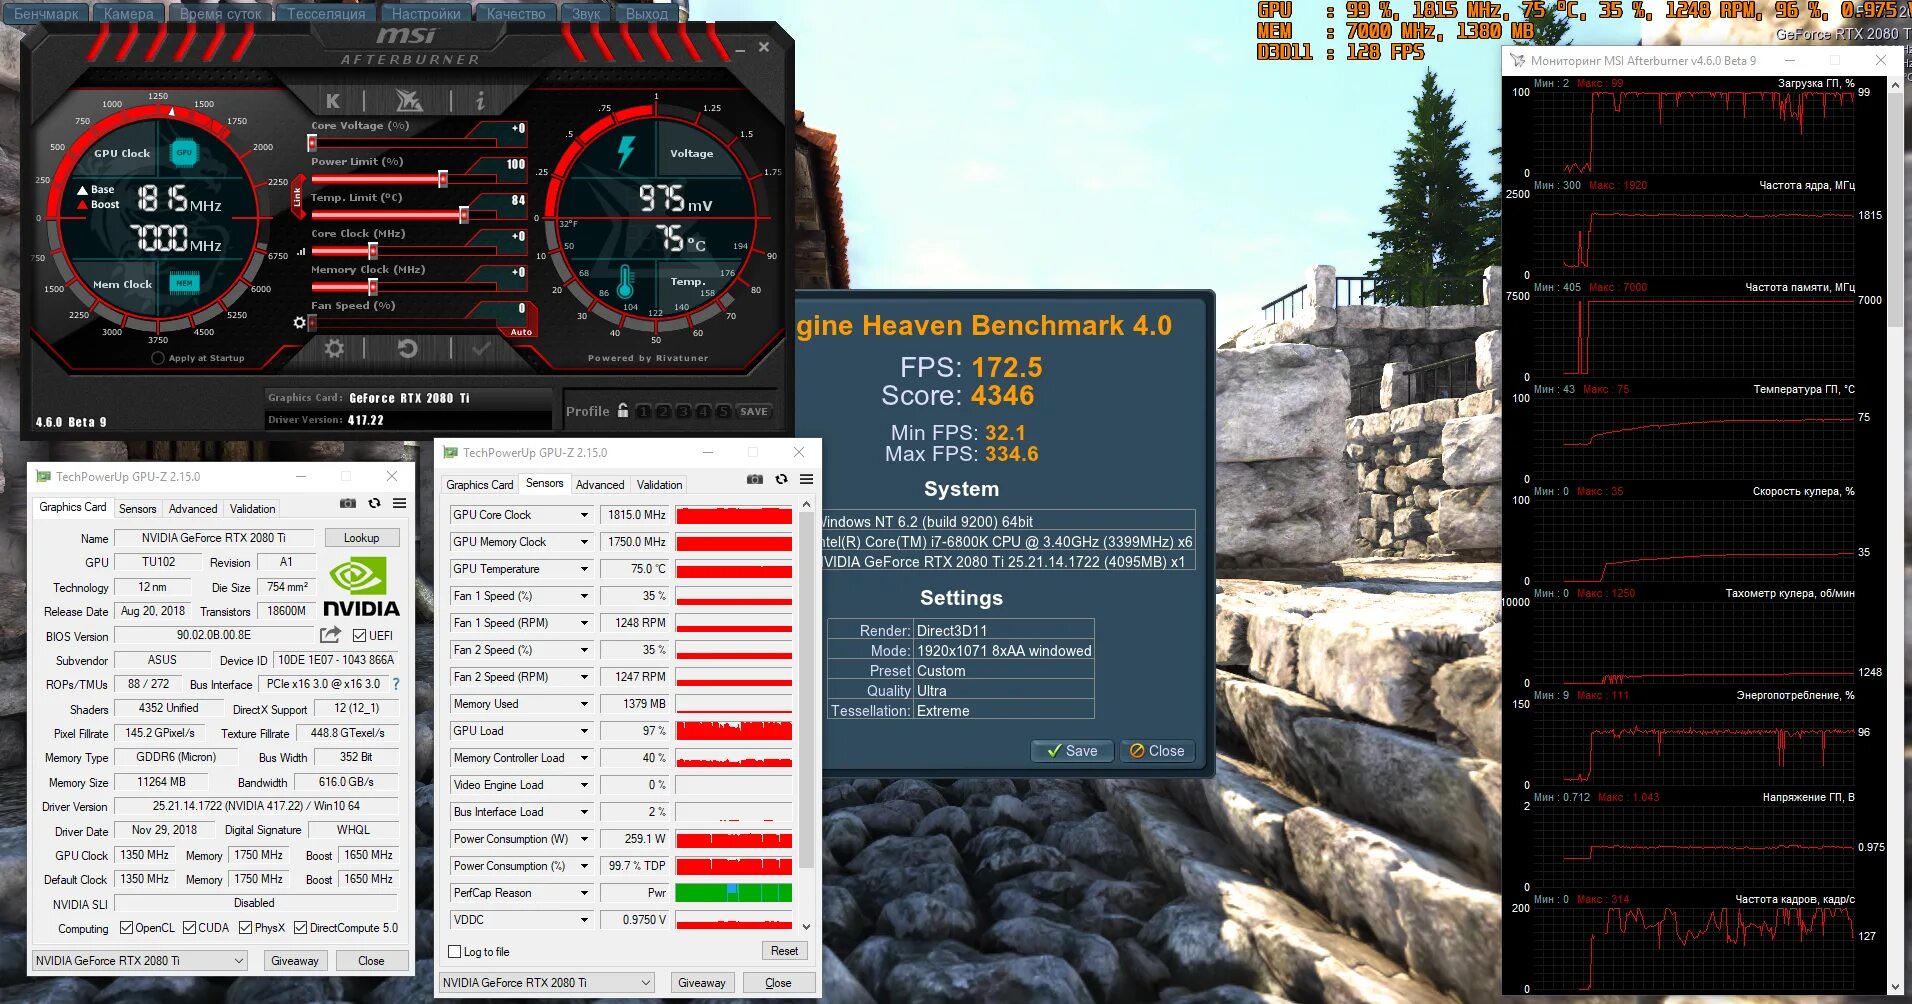Image resolution: width=1912 pixels, height=1004 pixels.
Task: Click the Lookup button in GPU-Z
Action: 361,538
